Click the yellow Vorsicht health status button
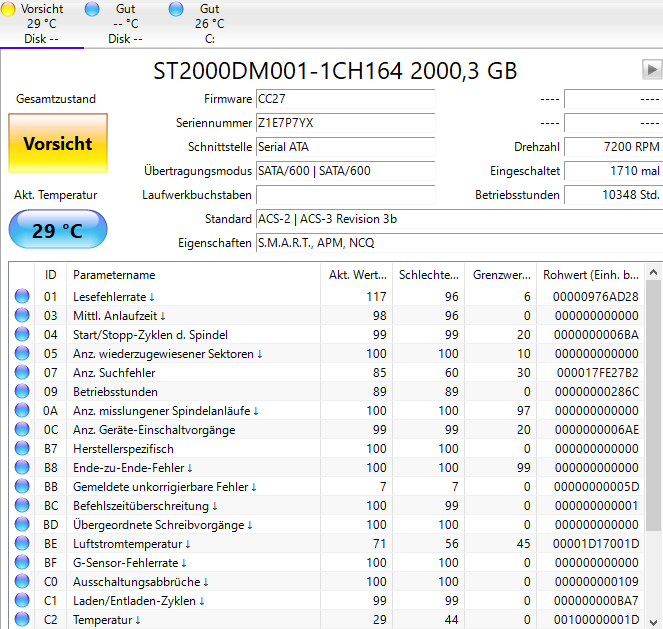 tap(58, 143)
